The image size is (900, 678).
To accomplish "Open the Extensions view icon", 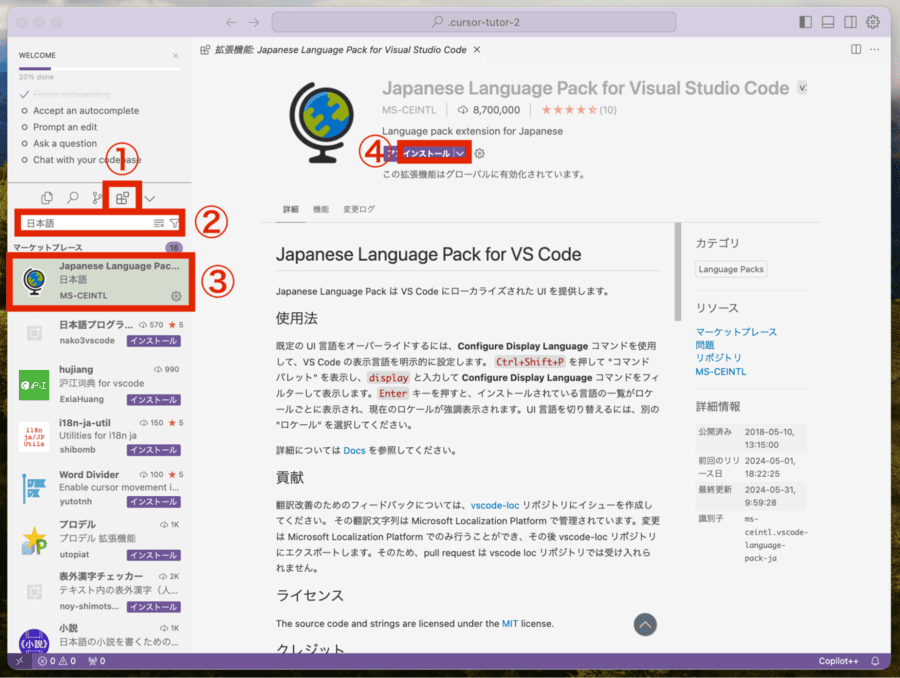I will pos(122,198).
